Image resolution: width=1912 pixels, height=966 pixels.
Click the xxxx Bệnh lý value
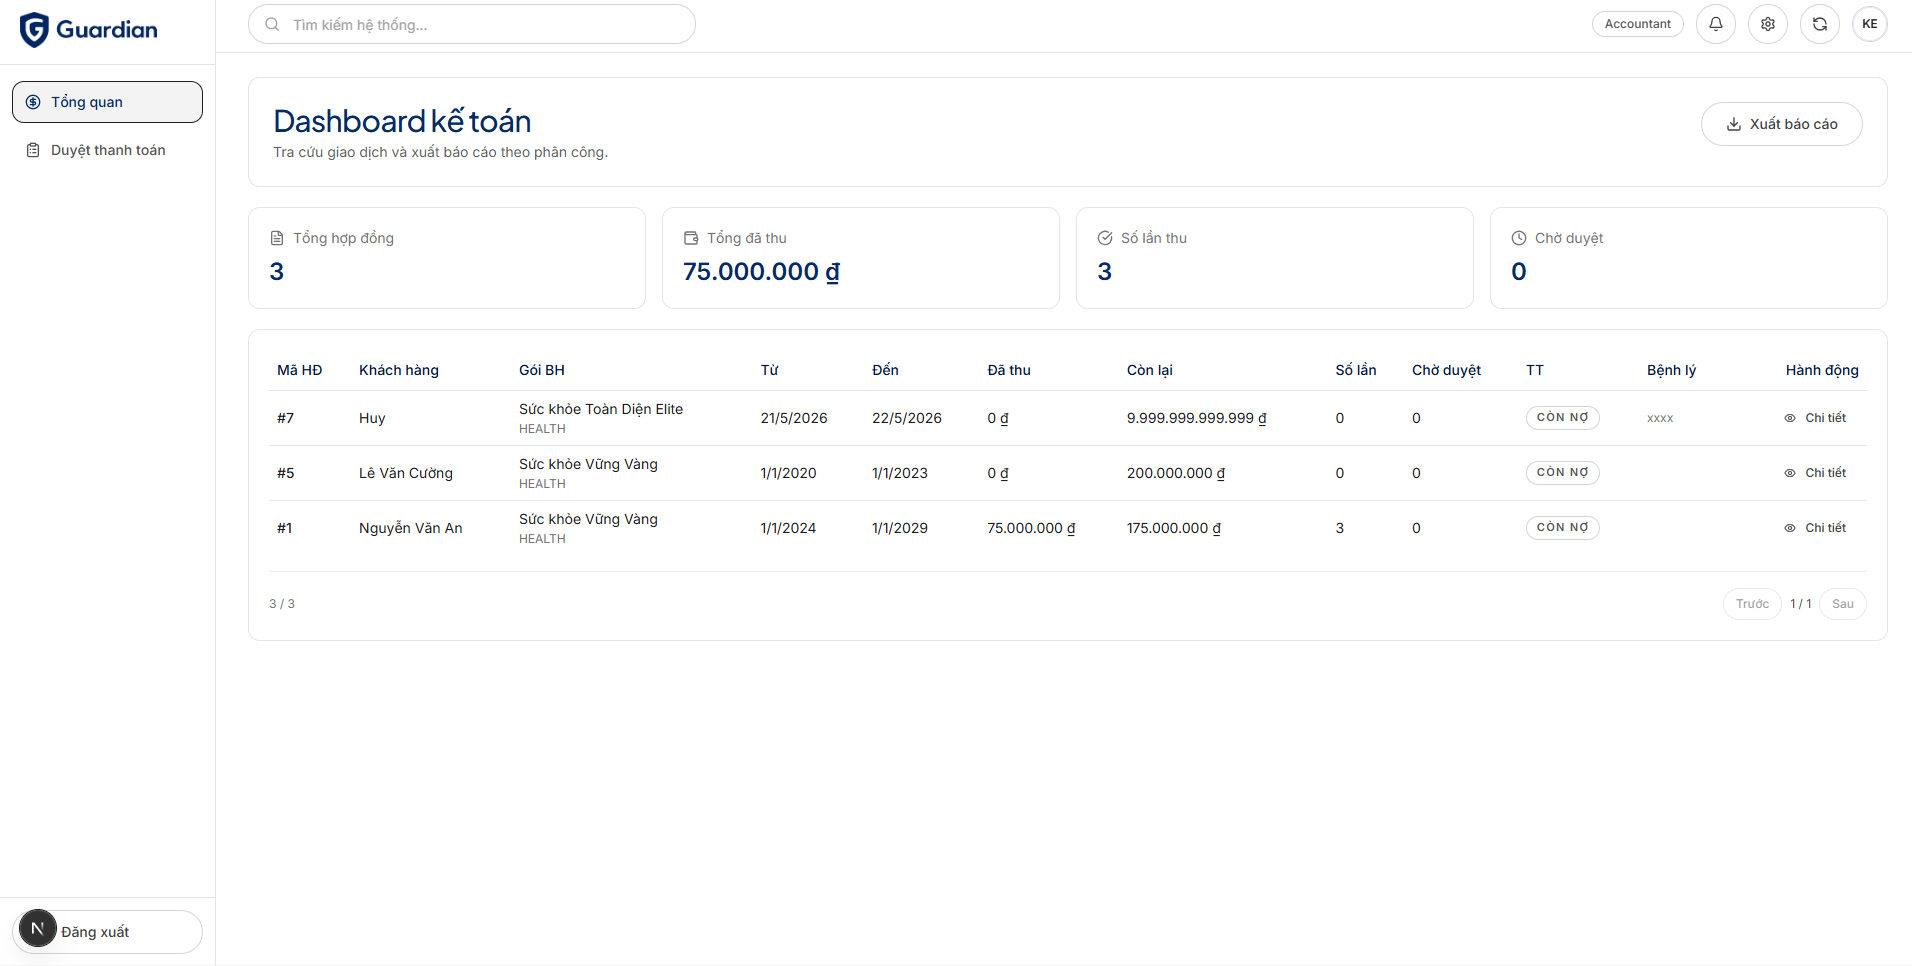[1660, 418]
